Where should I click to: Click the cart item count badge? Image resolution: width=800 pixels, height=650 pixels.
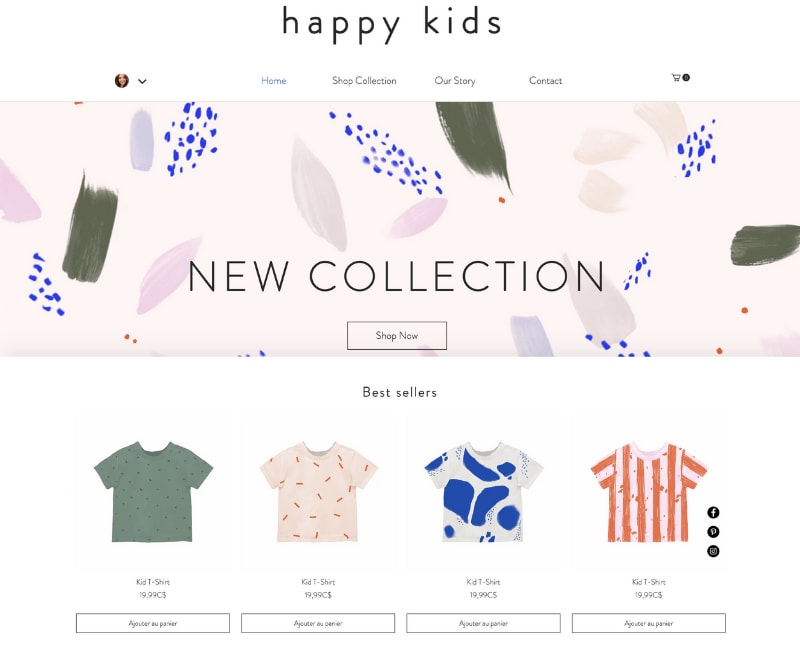(686, 76)
